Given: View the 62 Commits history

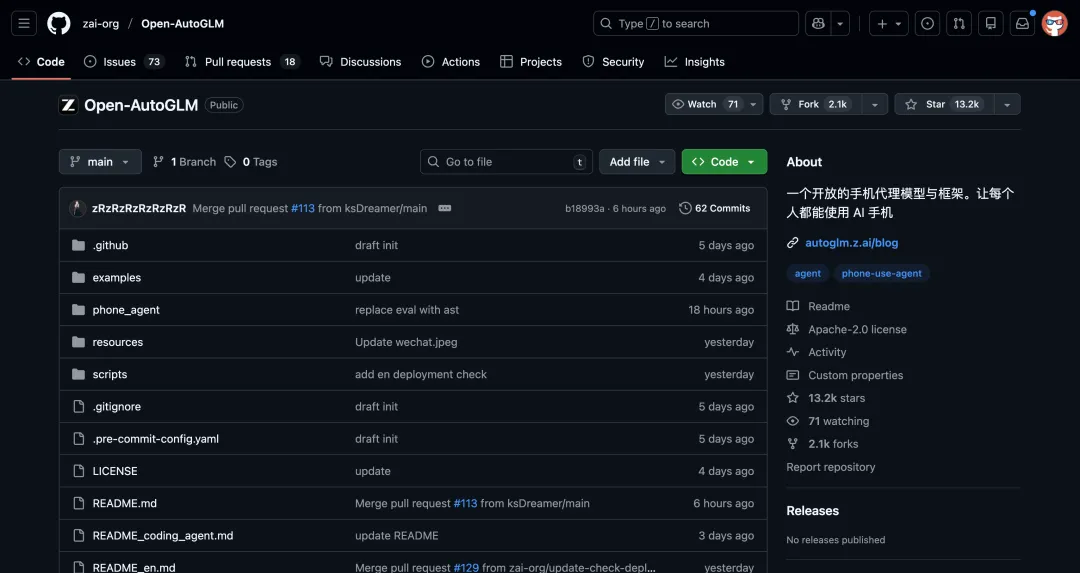Looking at the screenshot, I should (x=715, y=208).
